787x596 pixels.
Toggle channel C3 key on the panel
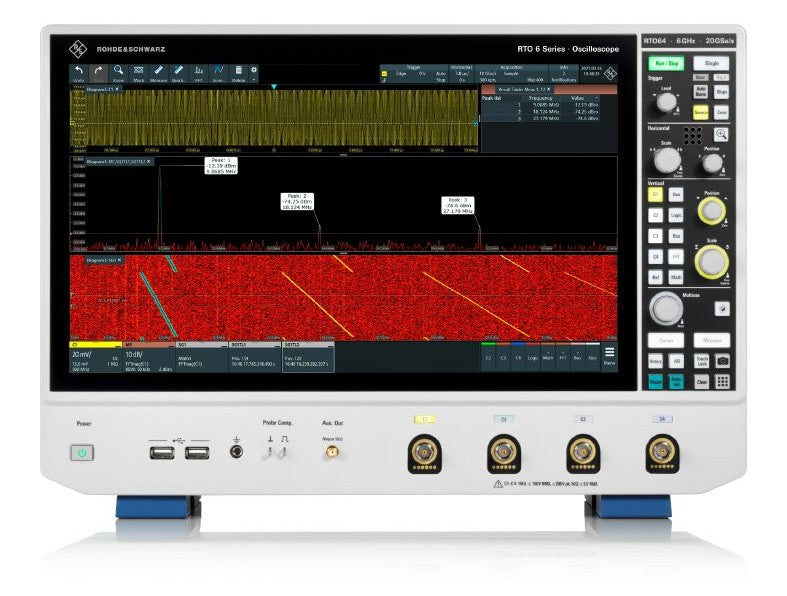(x=655, y=236)
